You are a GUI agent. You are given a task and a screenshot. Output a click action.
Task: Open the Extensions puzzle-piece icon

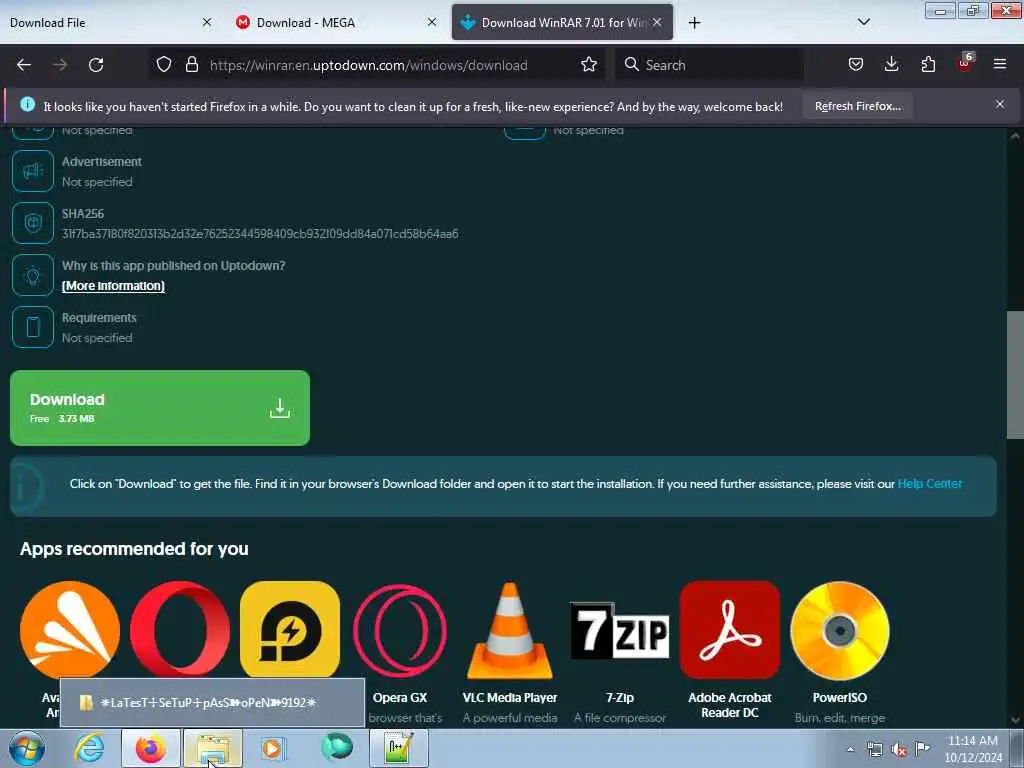point(928,64)
